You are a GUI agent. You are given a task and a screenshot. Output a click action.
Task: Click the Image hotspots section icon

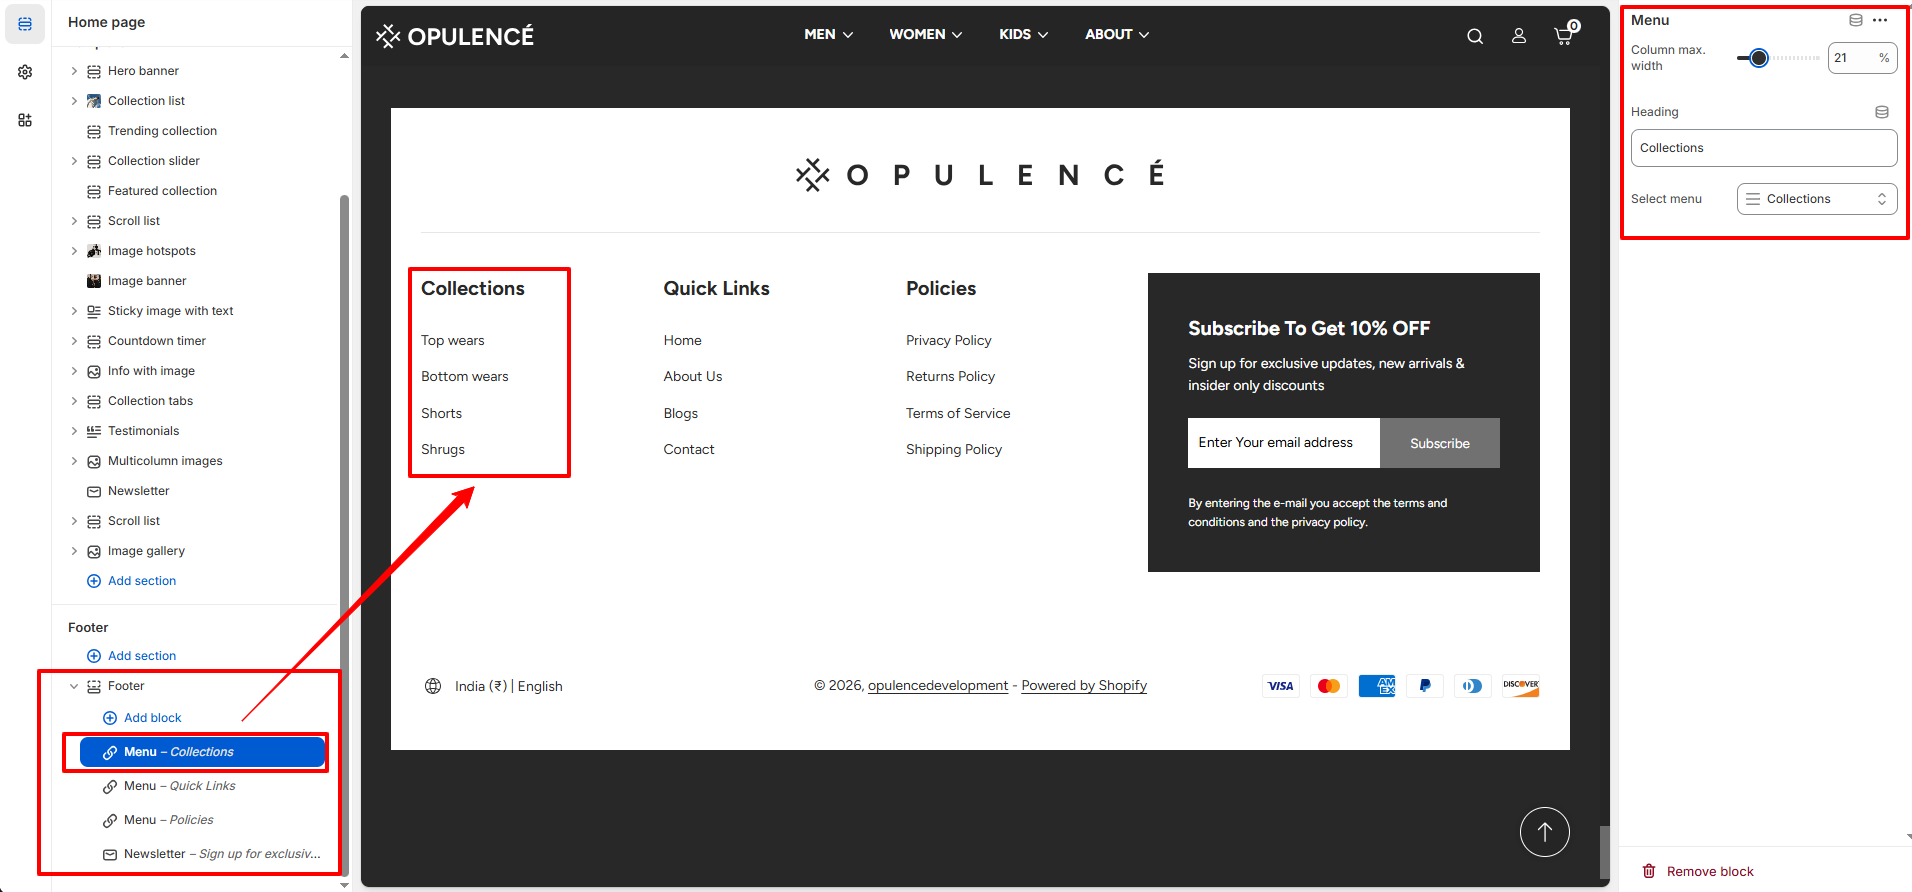click(x=94, y=251)
